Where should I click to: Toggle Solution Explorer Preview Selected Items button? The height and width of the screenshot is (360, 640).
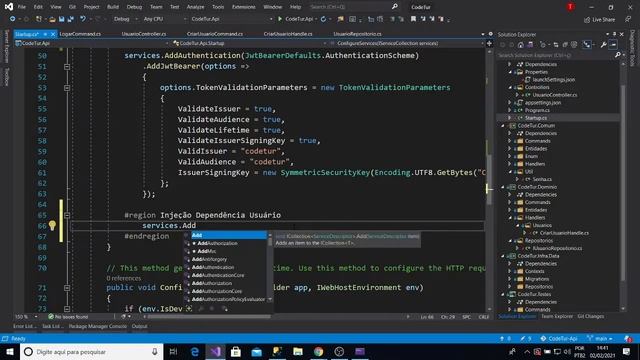click(613, 45)
